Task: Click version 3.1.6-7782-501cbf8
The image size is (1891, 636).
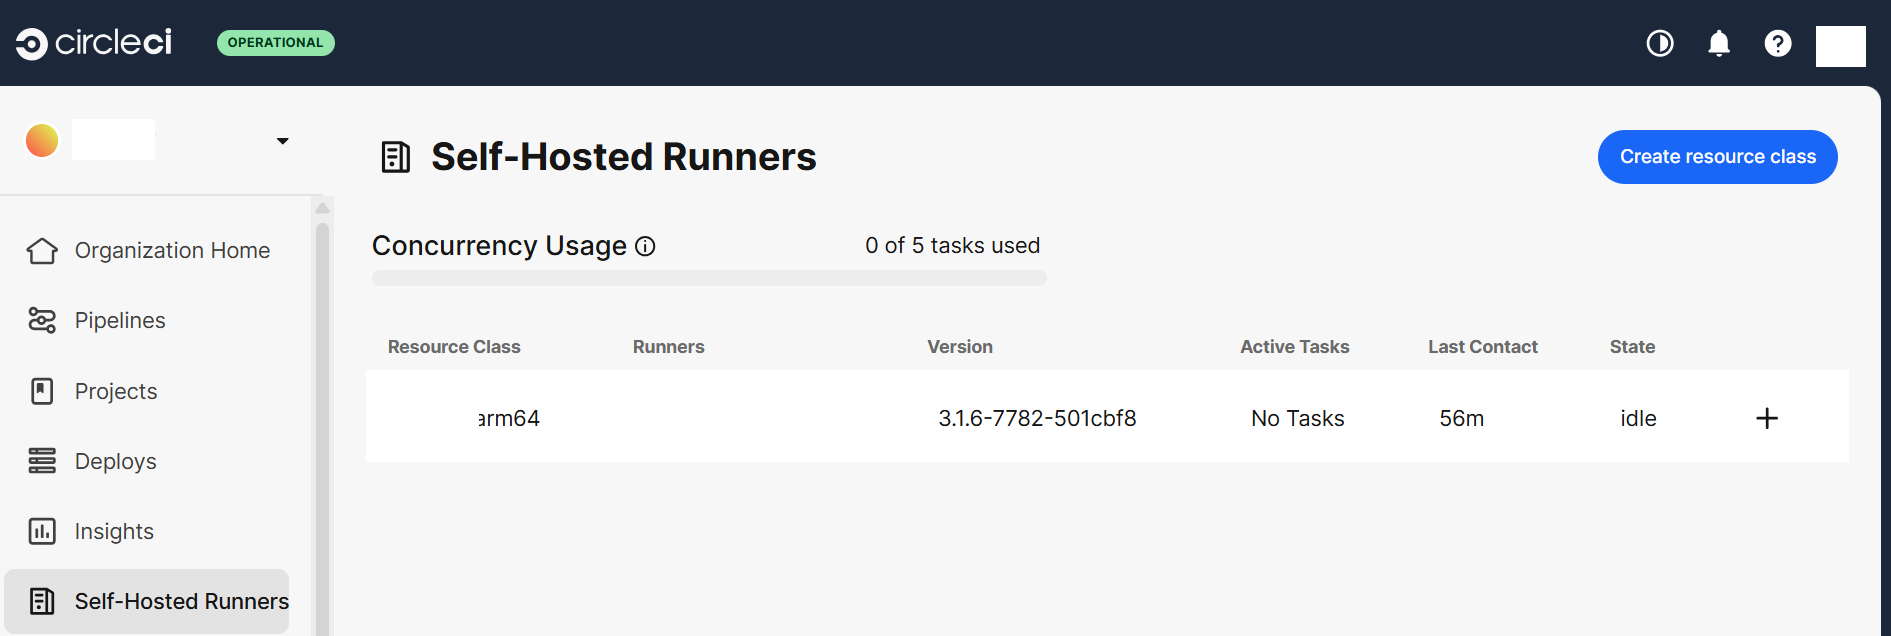Action: [1037, 418]
